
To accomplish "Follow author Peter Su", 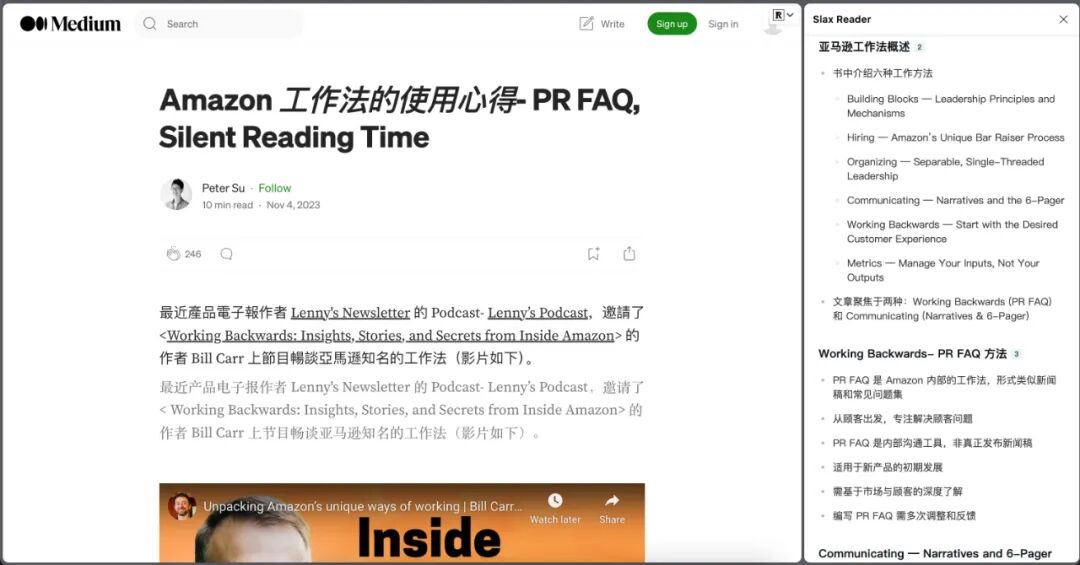I will pyautogui.click(x=275, y=187).
